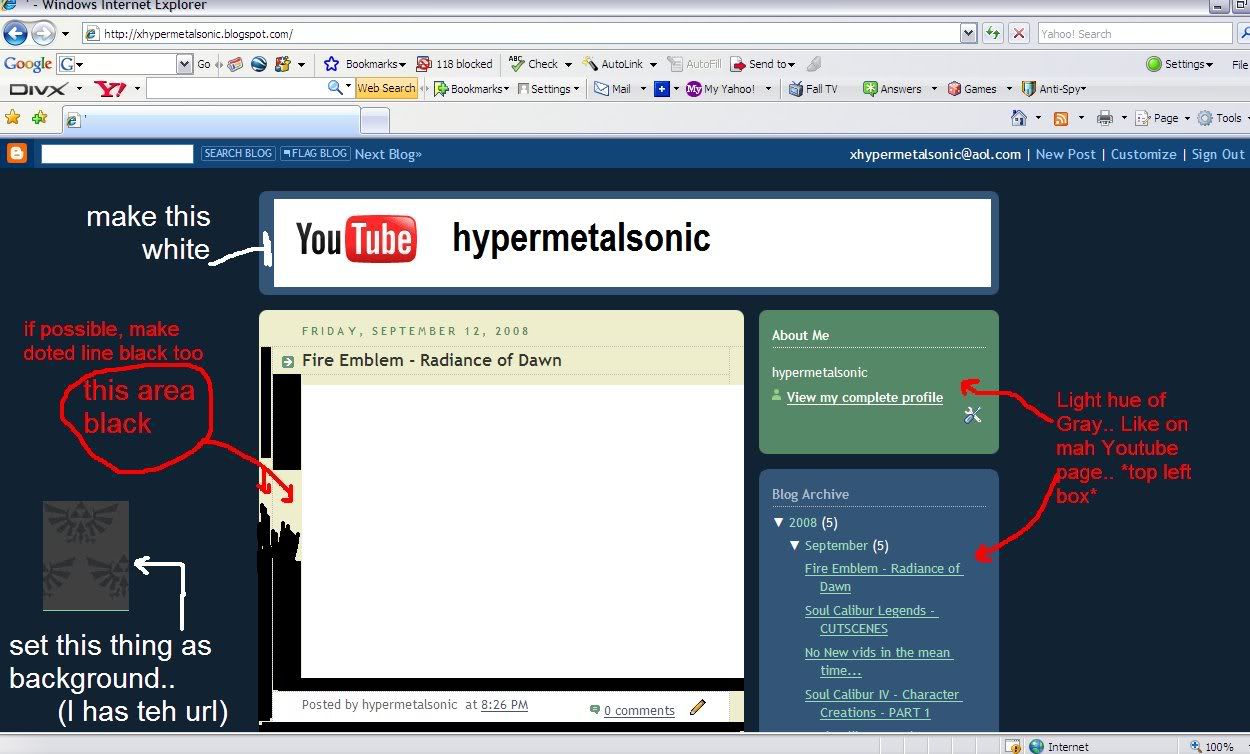This screenshot has height=754, width=1250.
Task: Expand the Send to dropdown
Action: pyautogui.click(x=792, y=64)
